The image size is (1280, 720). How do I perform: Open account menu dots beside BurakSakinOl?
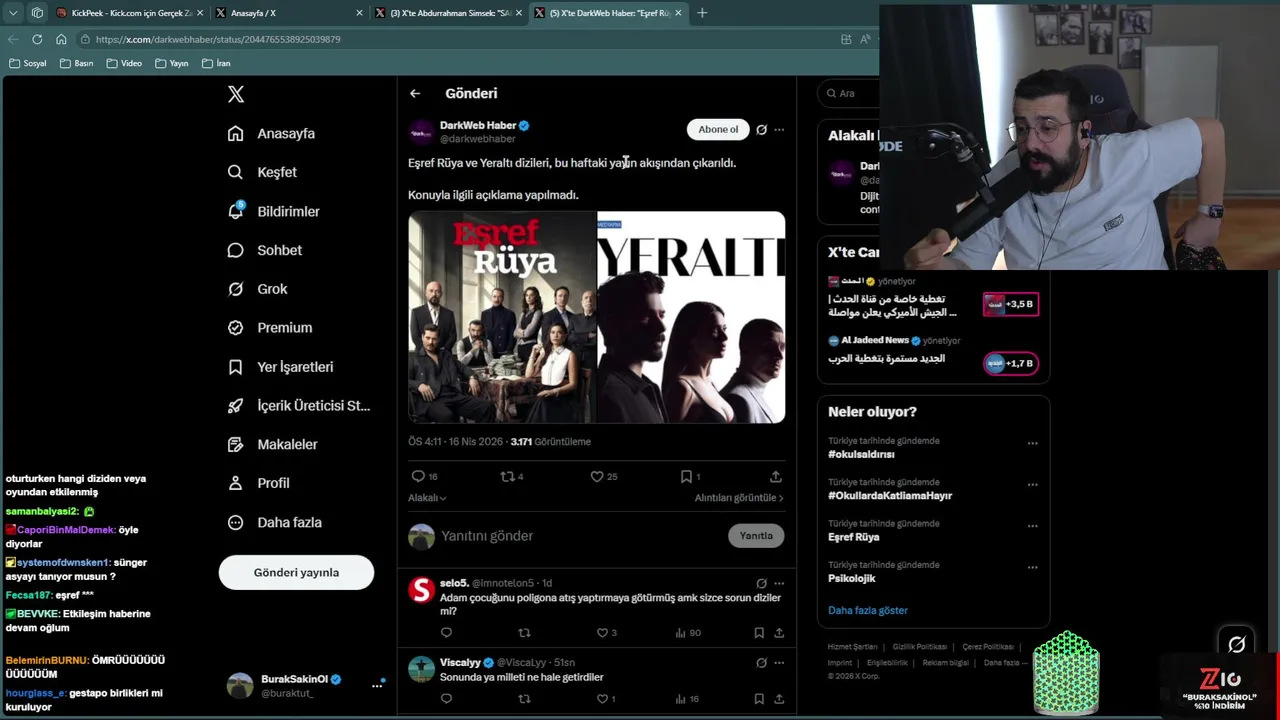pos(377,685)
